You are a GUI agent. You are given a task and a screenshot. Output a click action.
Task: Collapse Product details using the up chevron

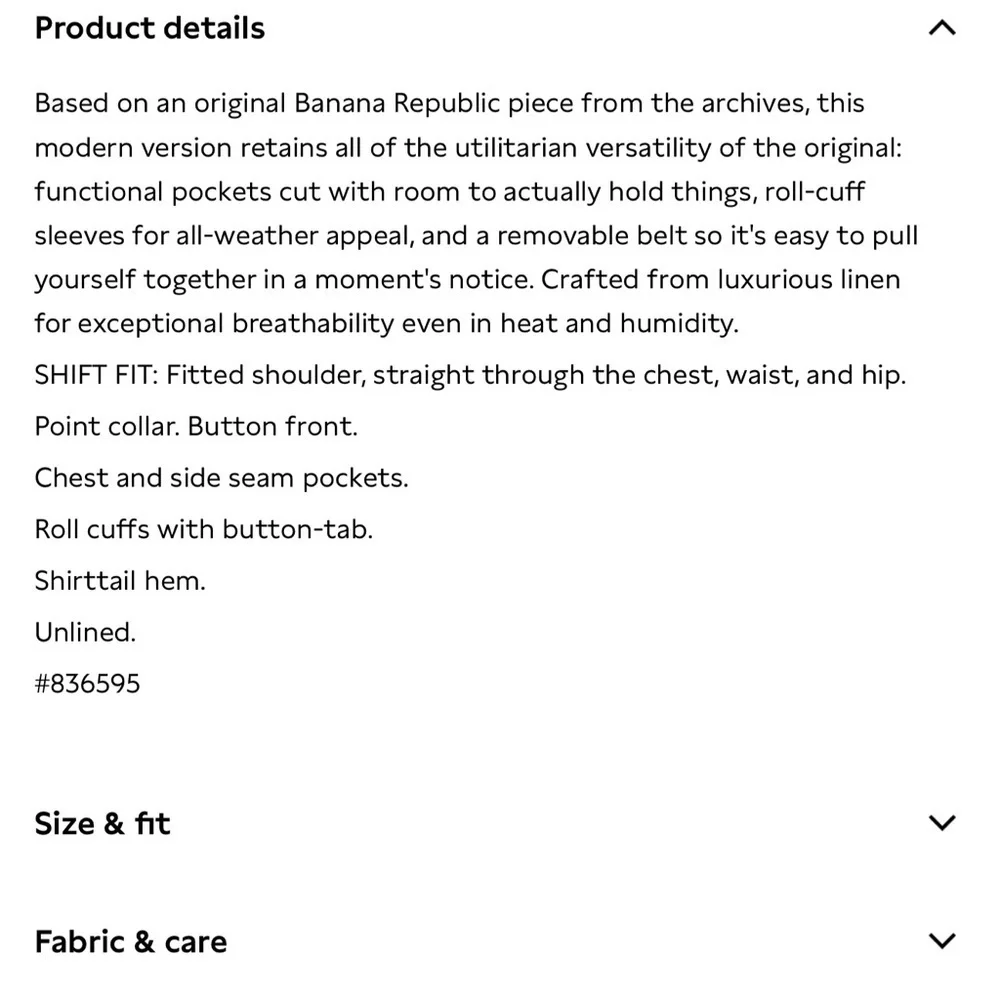[x=942, y=28]
